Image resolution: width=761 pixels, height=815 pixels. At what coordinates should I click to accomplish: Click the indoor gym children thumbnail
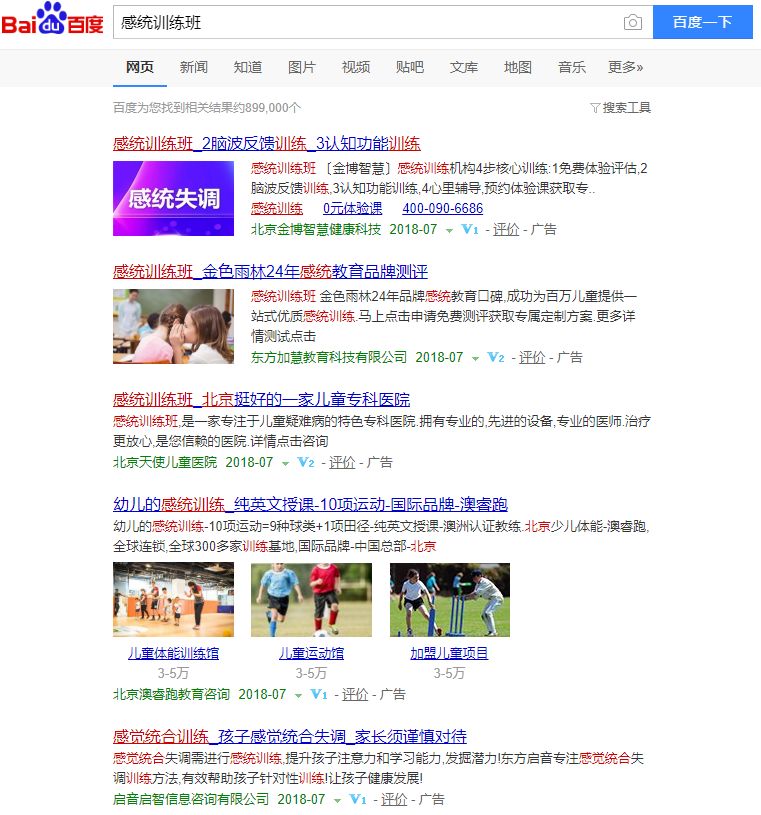[x=173, y=600]
